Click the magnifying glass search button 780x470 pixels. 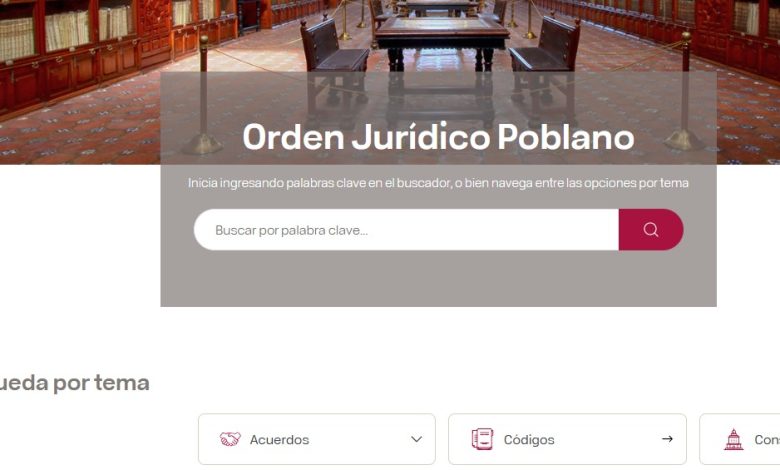[651, 229]
